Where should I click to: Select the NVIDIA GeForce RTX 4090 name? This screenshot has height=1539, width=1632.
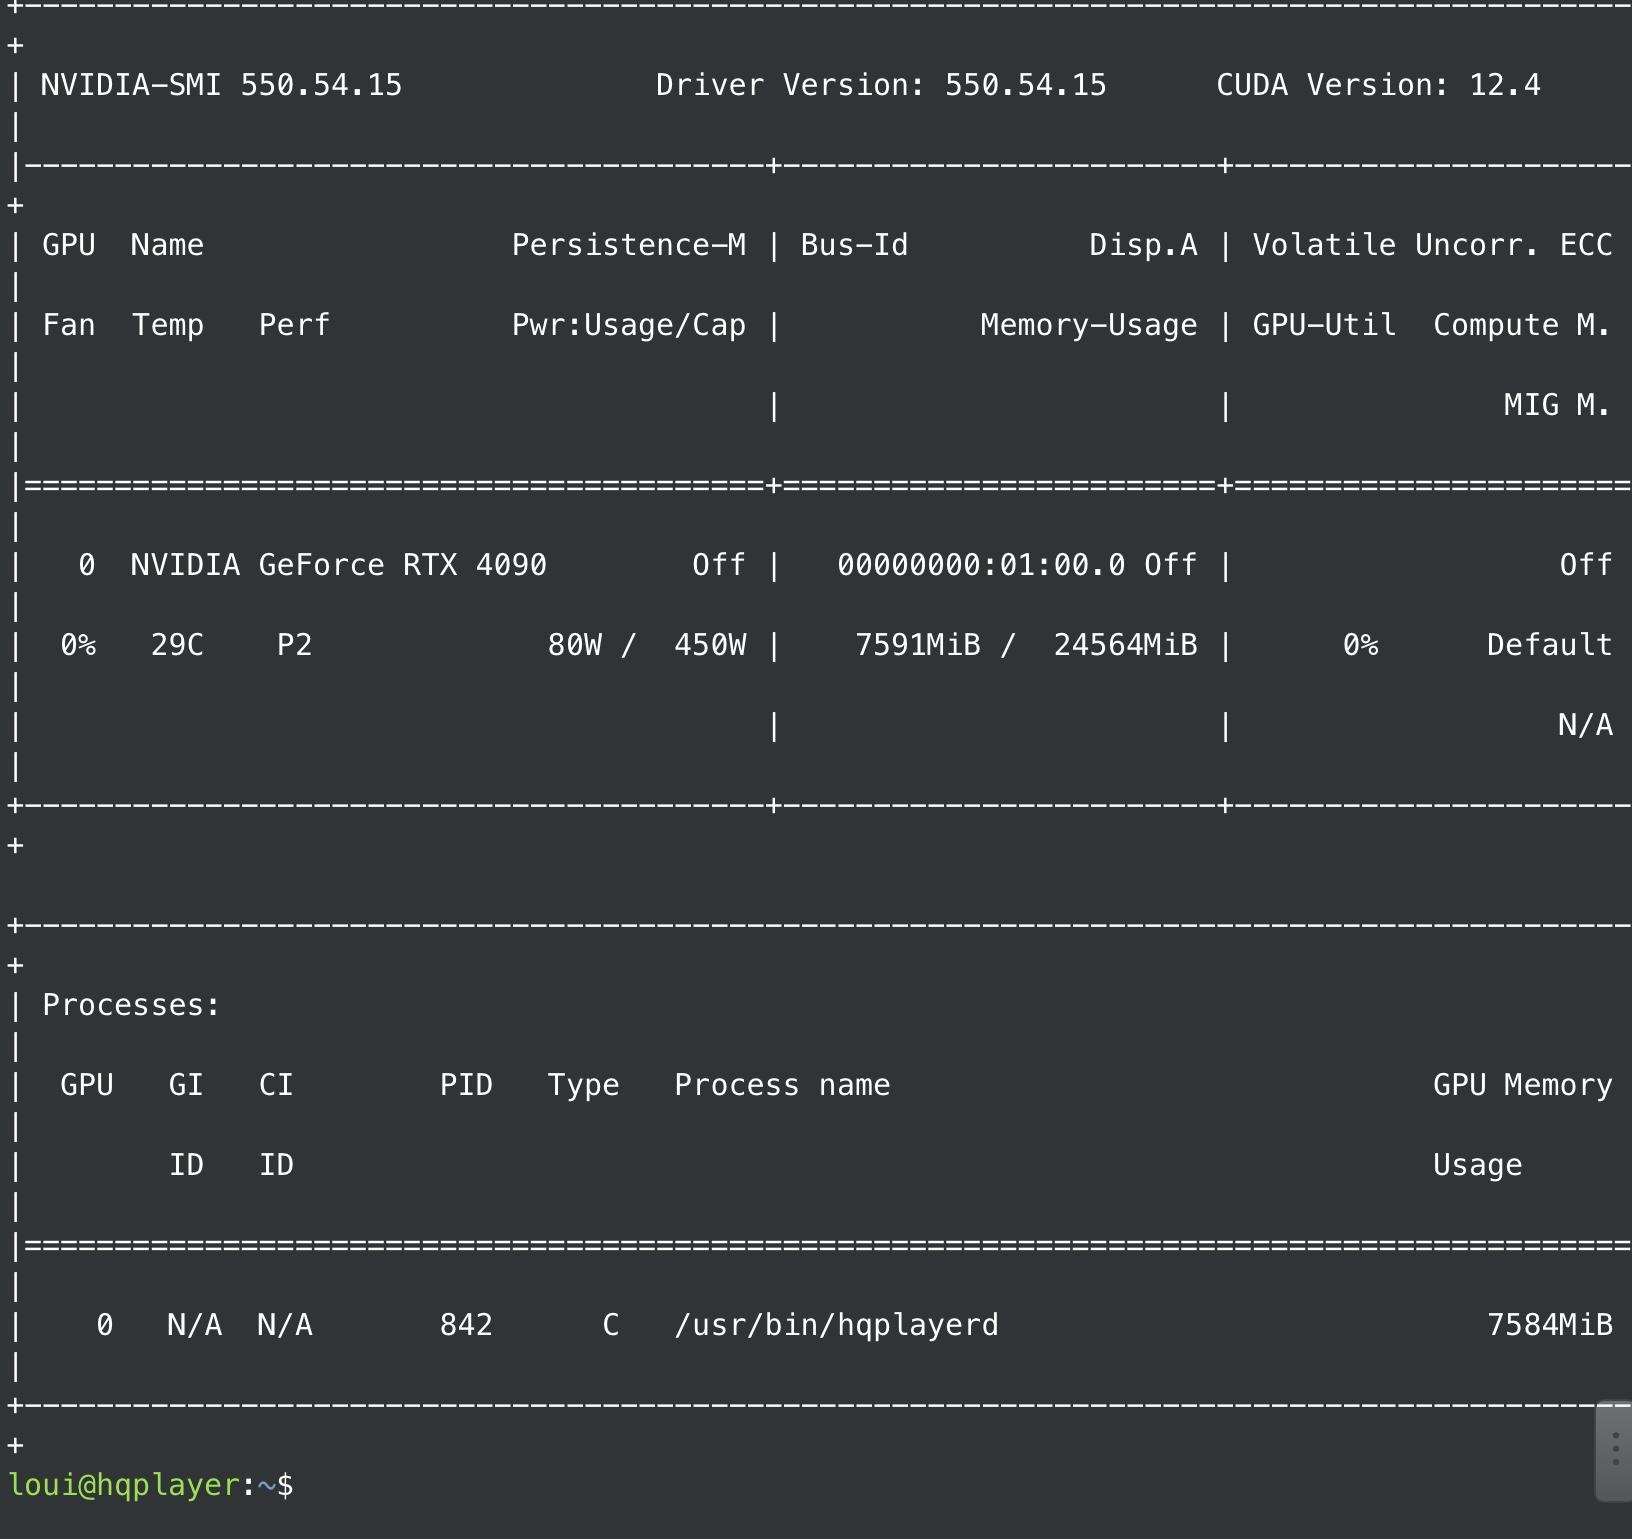pyautogui.click(x=338, y=565)
